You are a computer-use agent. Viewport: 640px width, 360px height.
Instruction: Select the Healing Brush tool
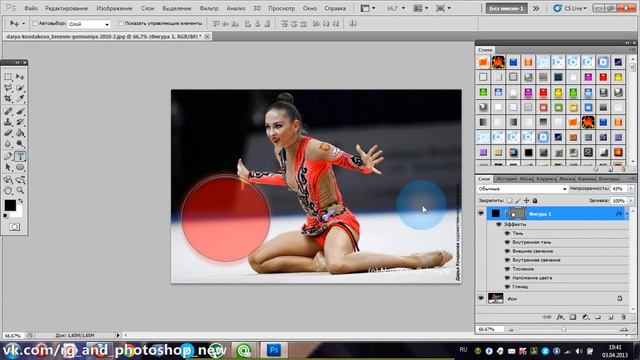coord(8,111)
